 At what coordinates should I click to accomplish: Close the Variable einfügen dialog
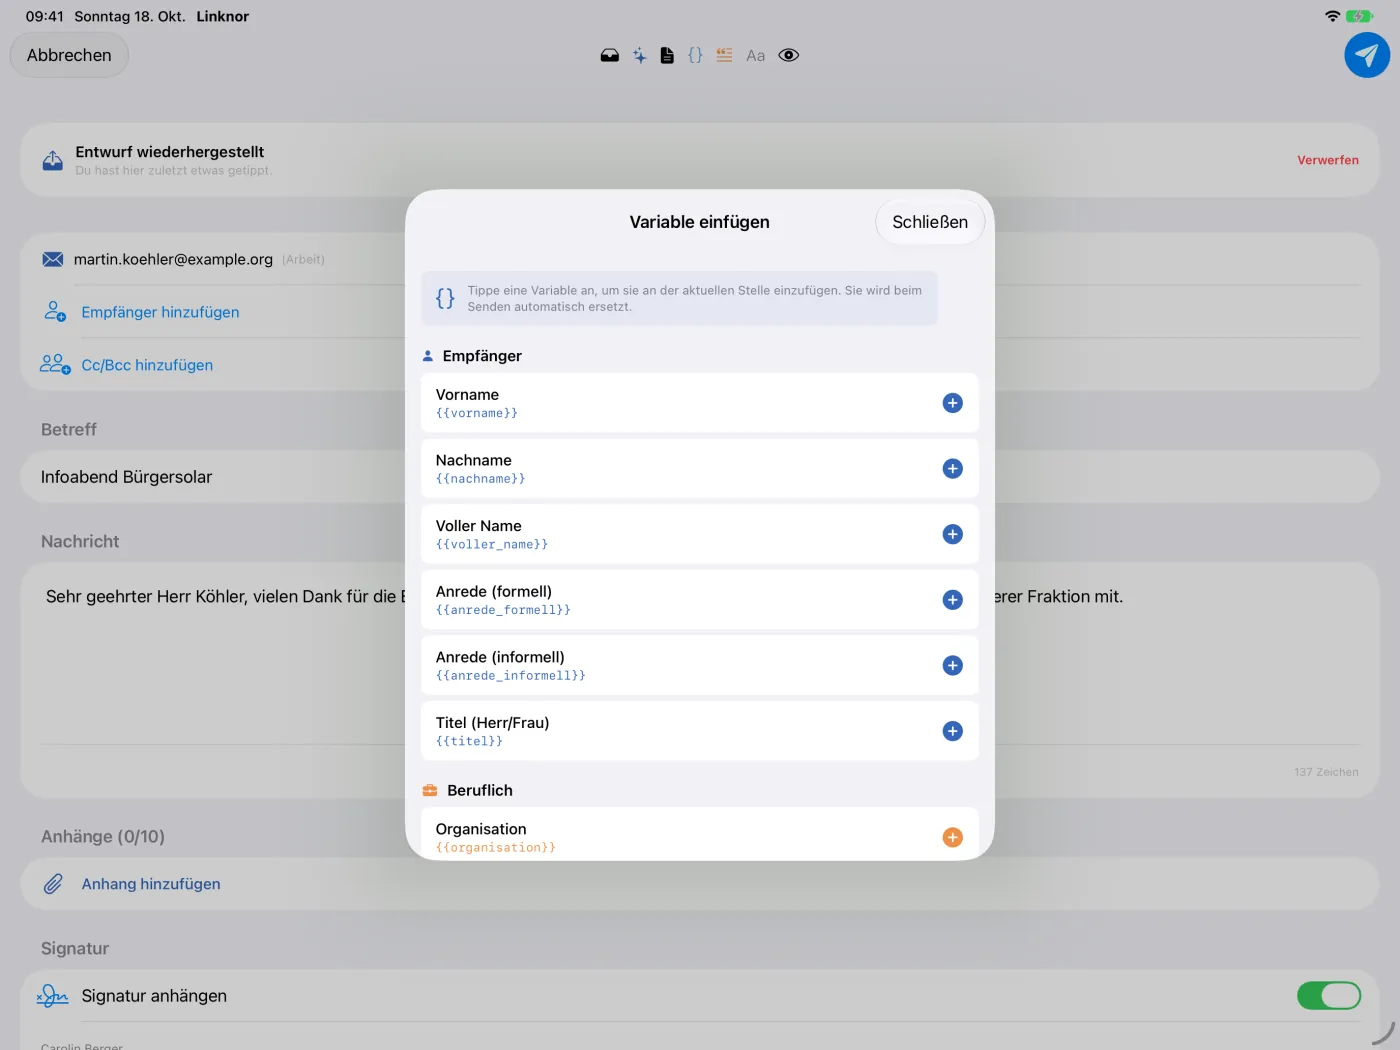pos(930,222)
